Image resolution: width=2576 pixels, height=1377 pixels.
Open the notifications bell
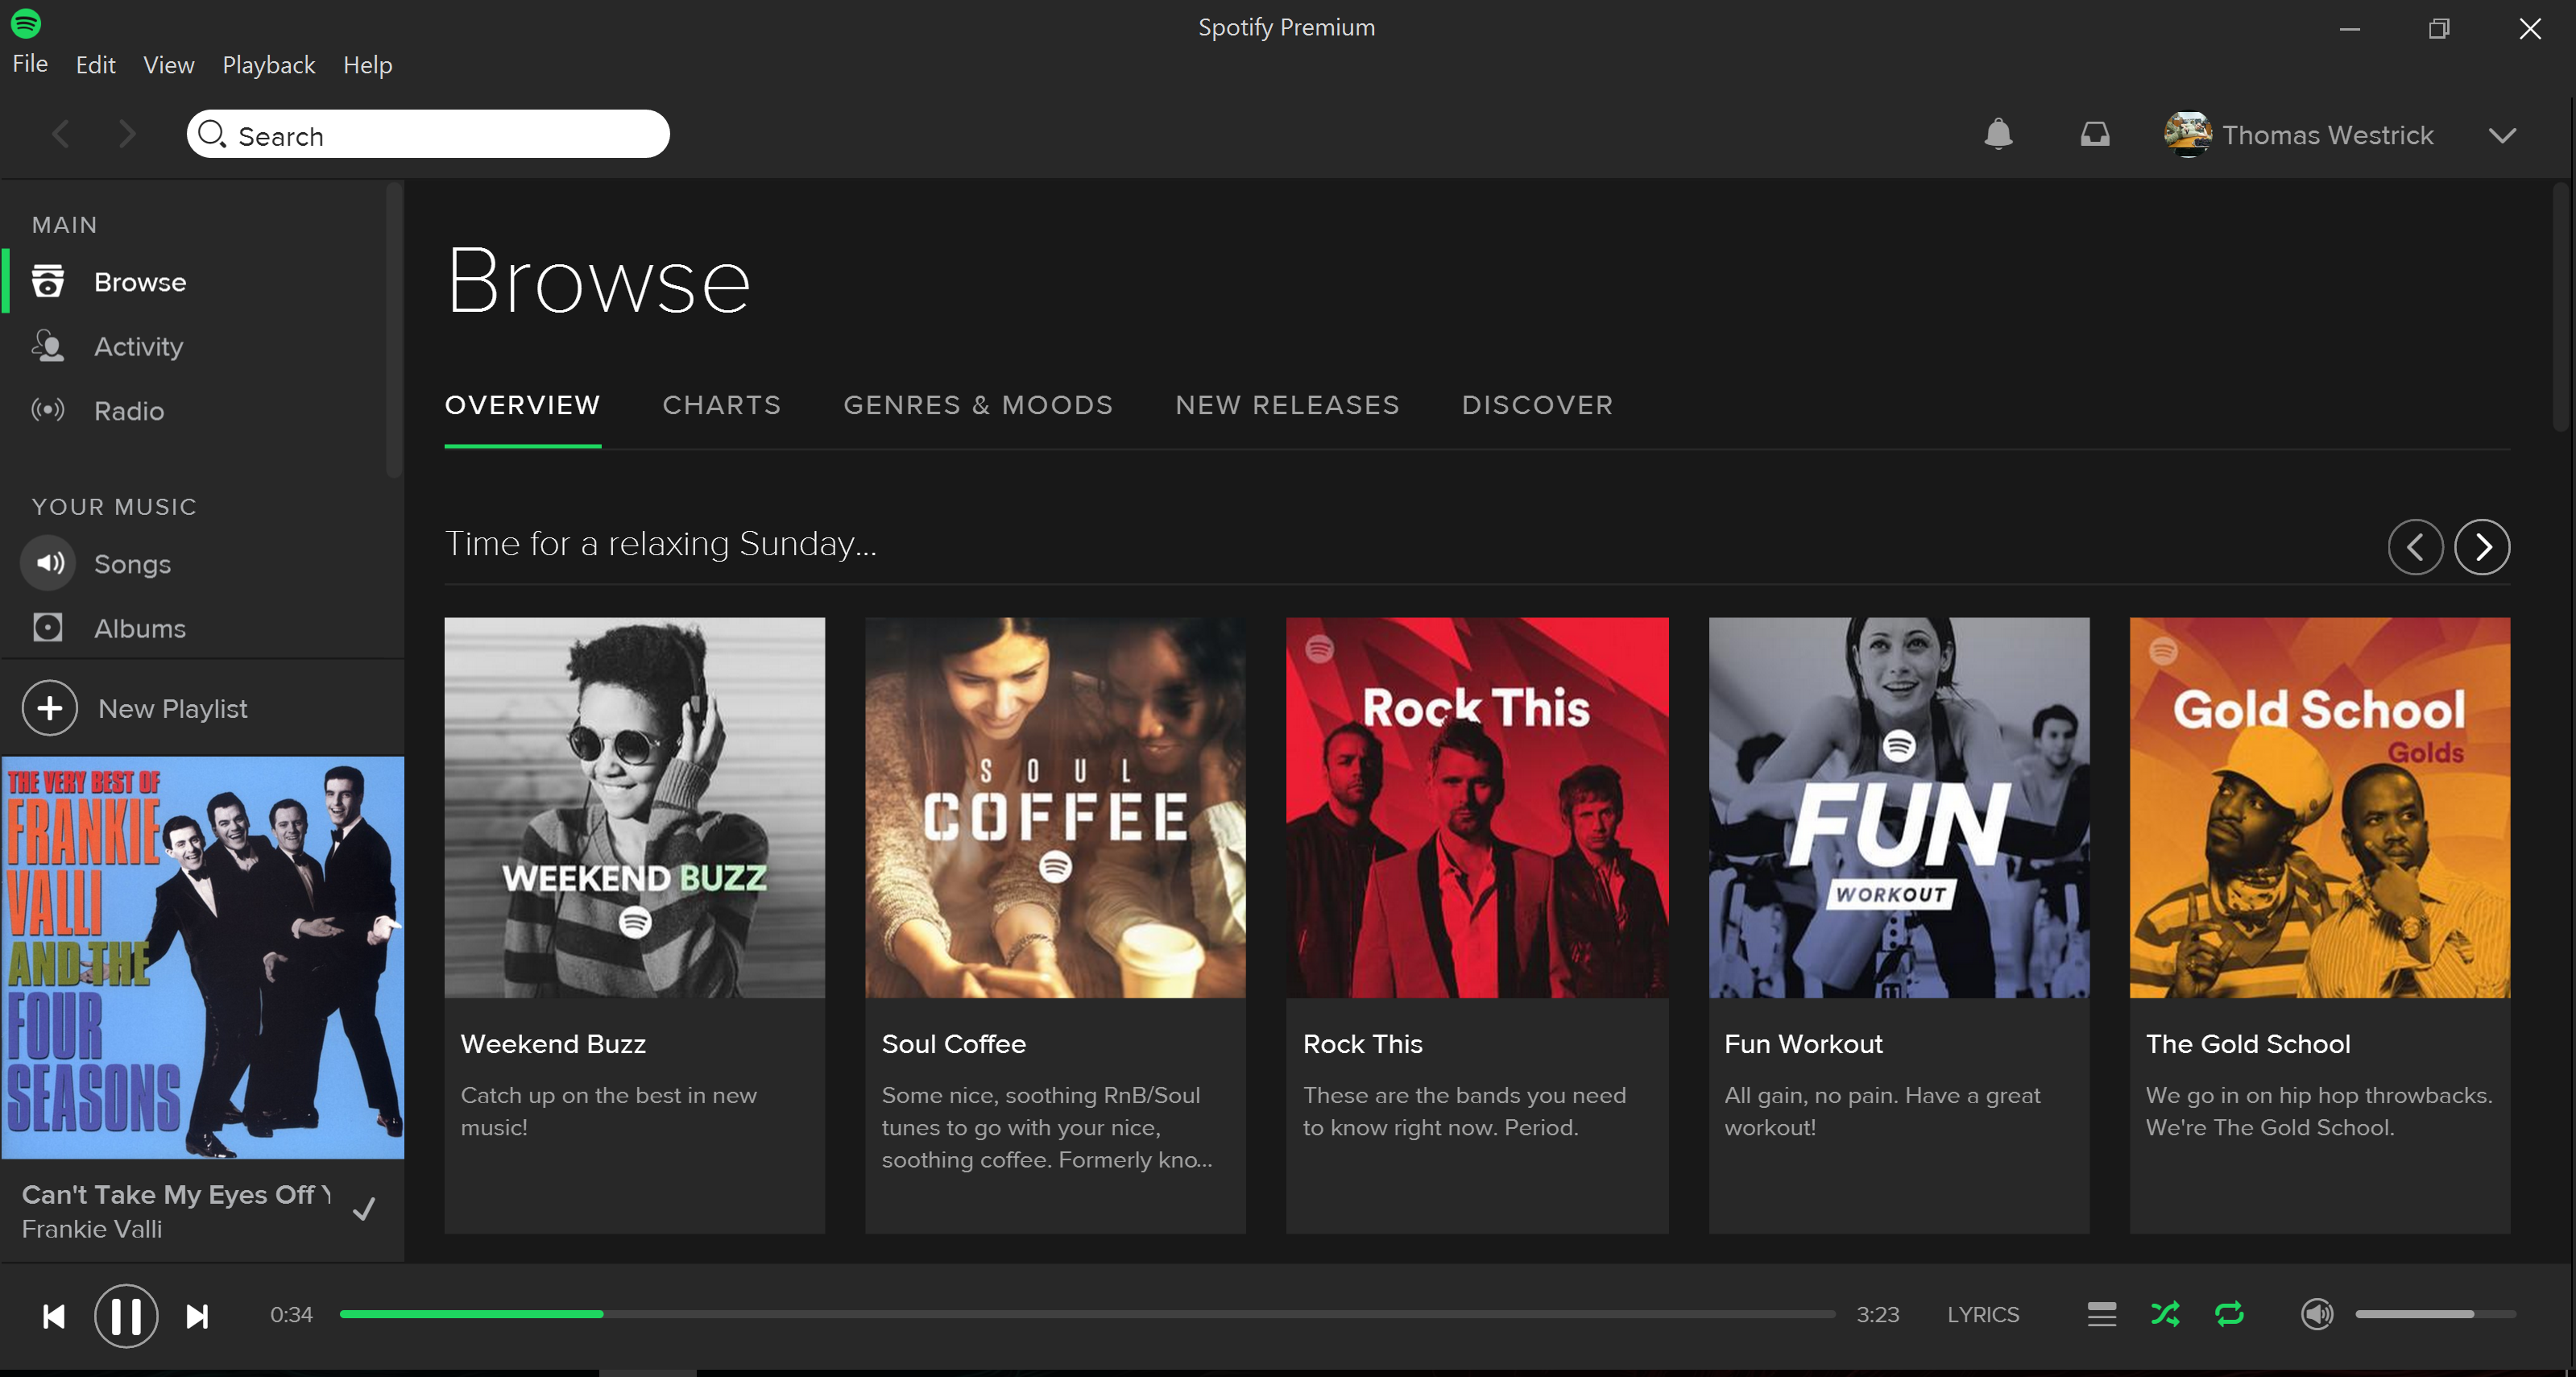pos(1997,134)
